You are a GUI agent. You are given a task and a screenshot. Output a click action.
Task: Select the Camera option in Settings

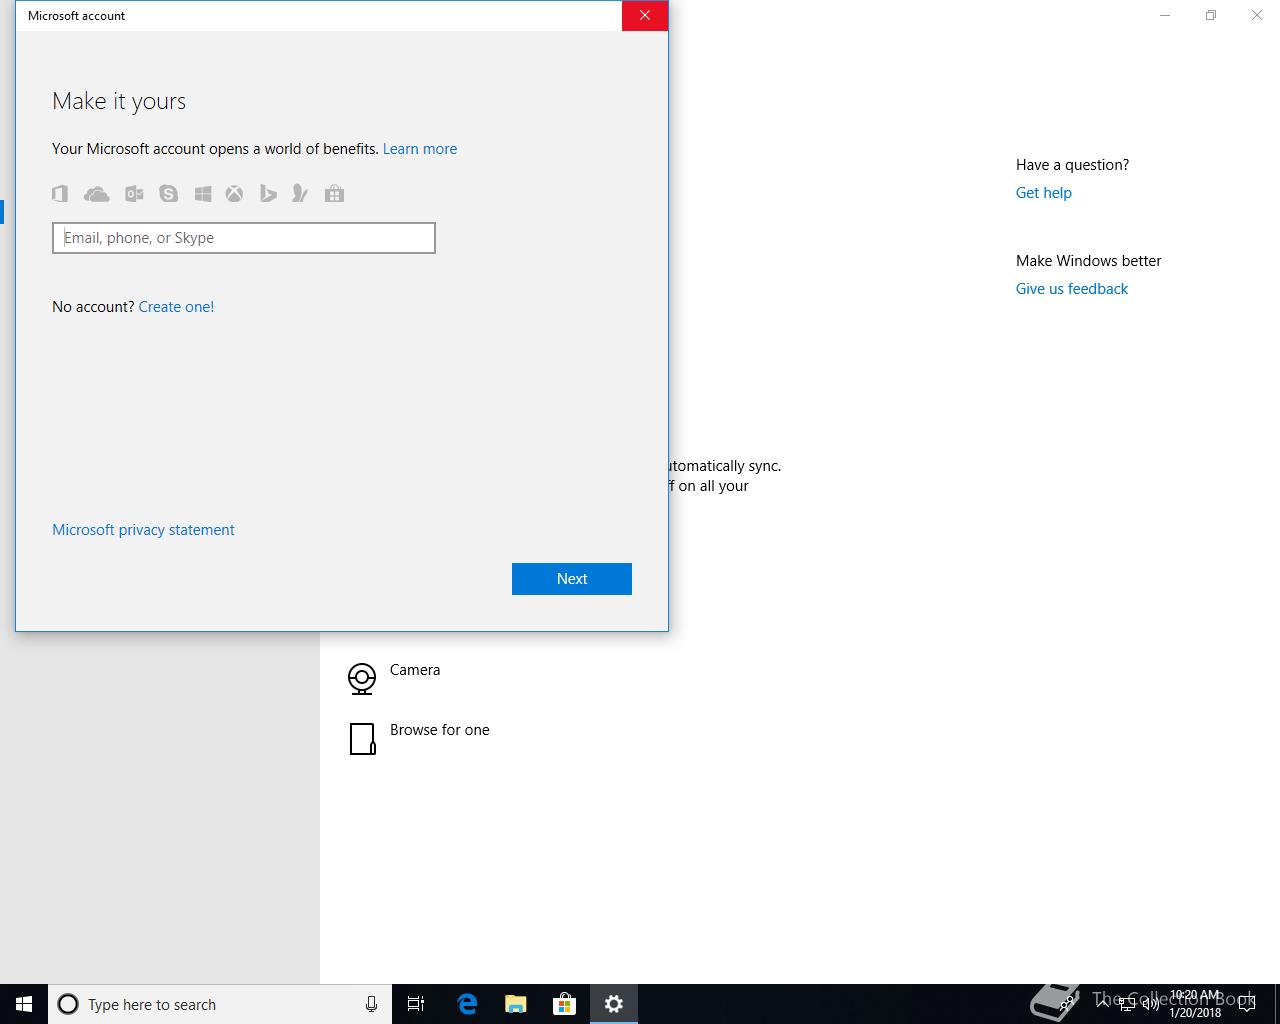click(415, 670)
